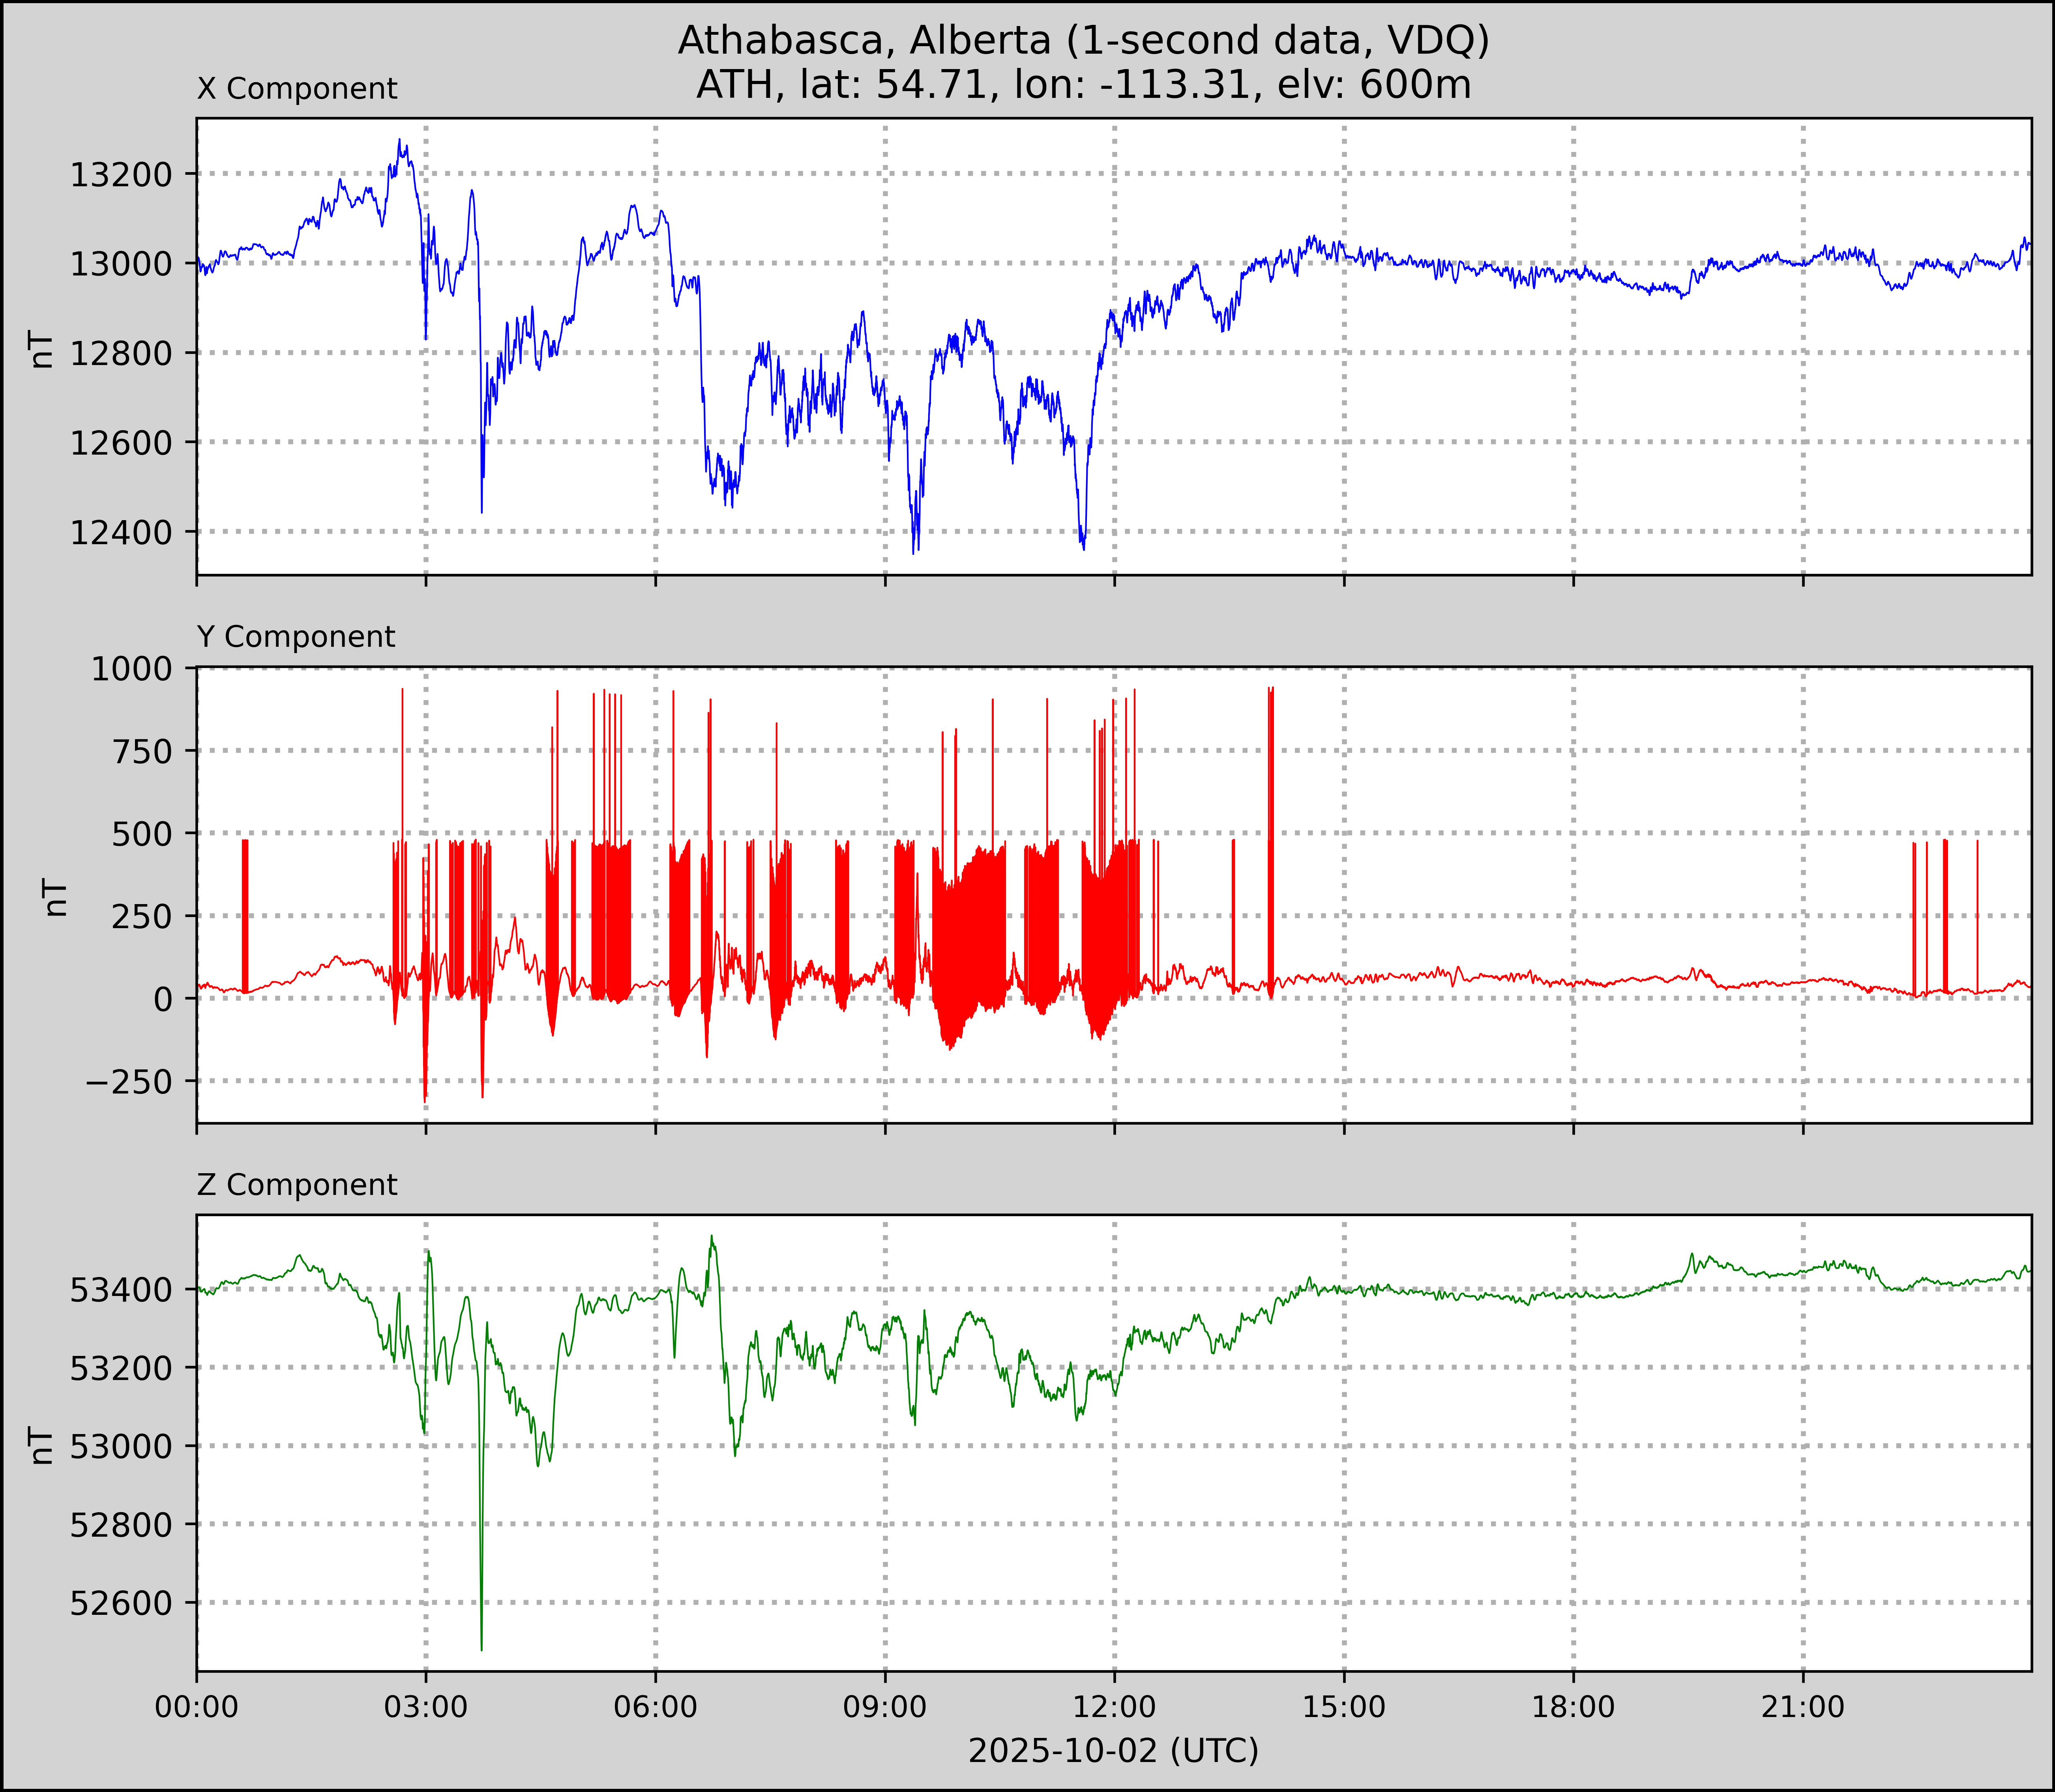Click the X Component panel label
Screen dimensions: 2055x1792
tap(297, 89)
